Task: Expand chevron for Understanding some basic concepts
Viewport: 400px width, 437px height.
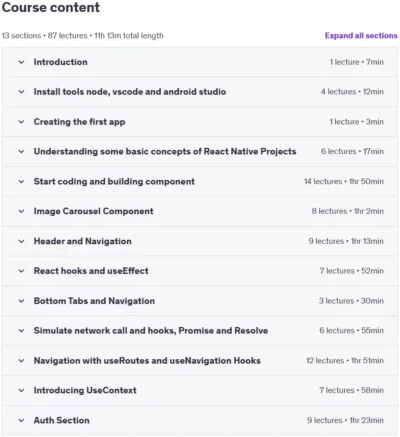Action: [21, 151]
